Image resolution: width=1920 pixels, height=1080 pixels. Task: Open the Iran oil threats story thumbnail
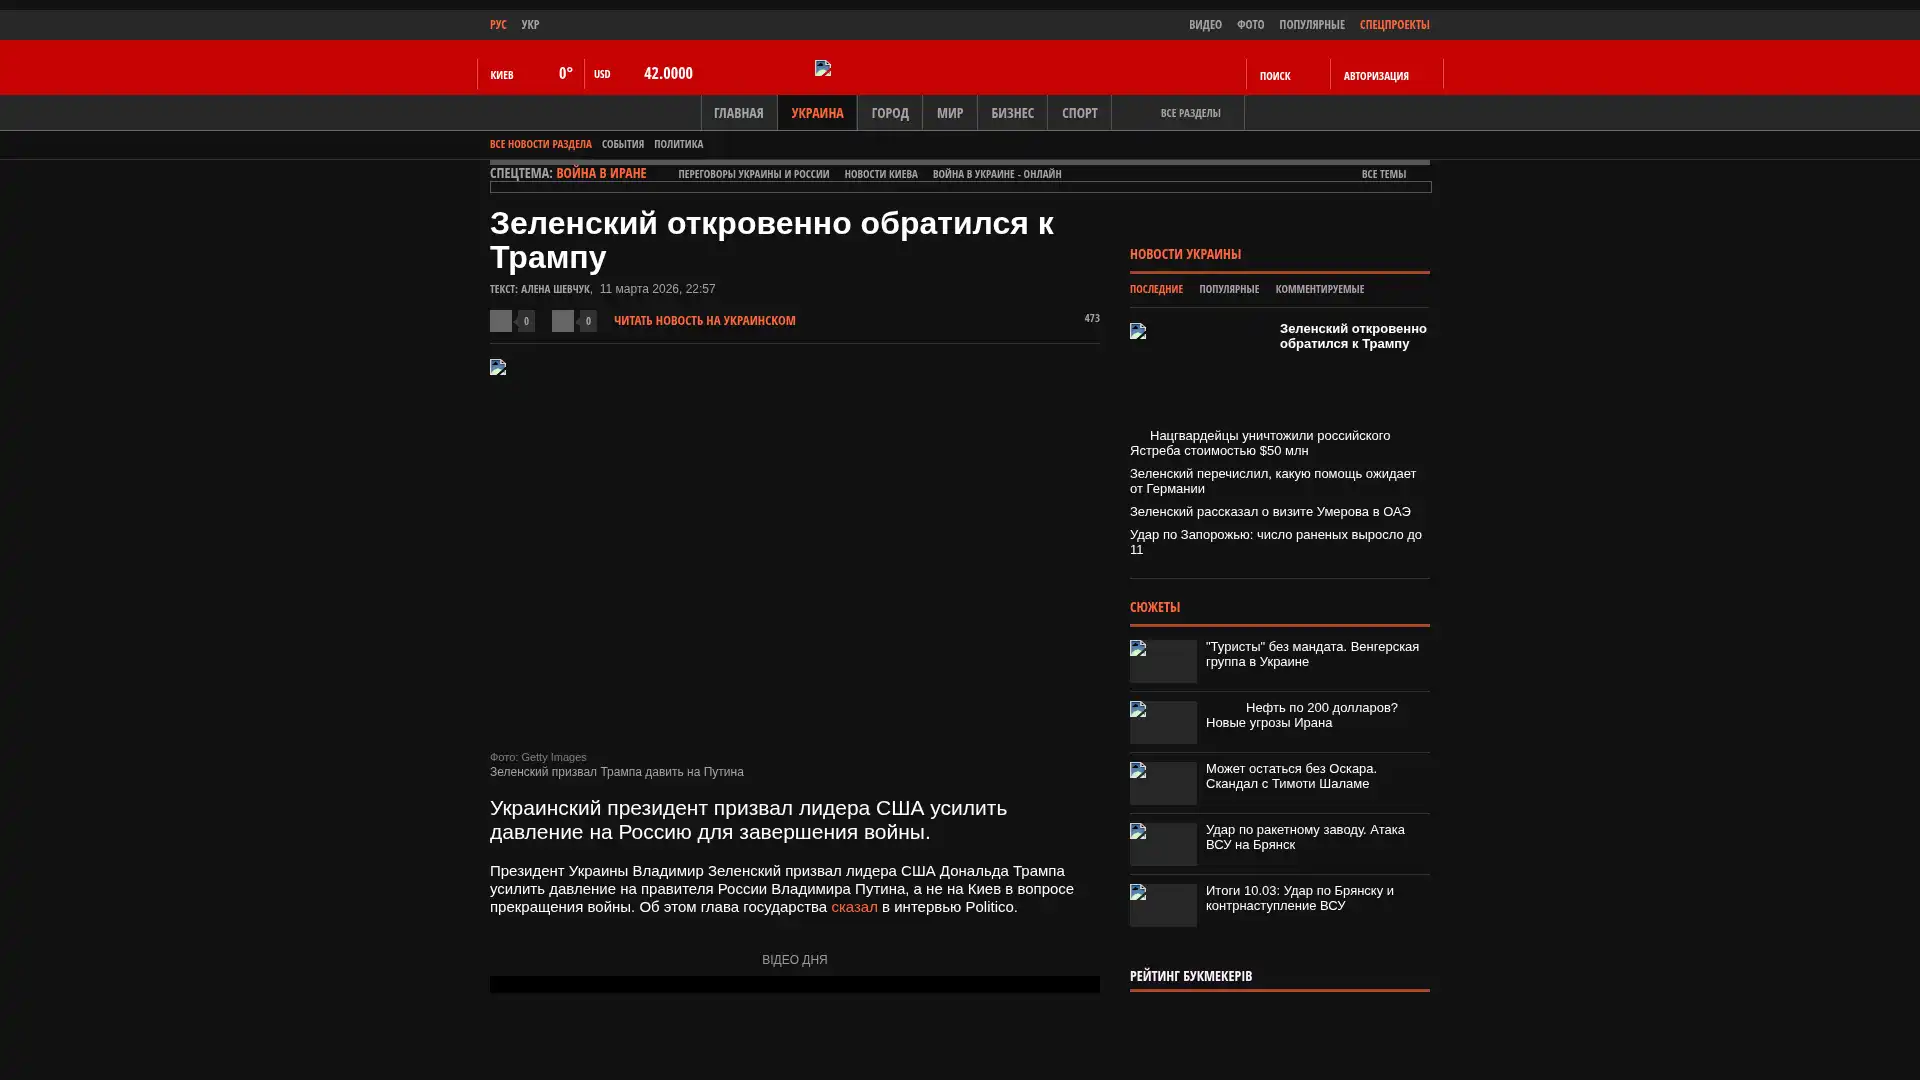pos(1163,722)
